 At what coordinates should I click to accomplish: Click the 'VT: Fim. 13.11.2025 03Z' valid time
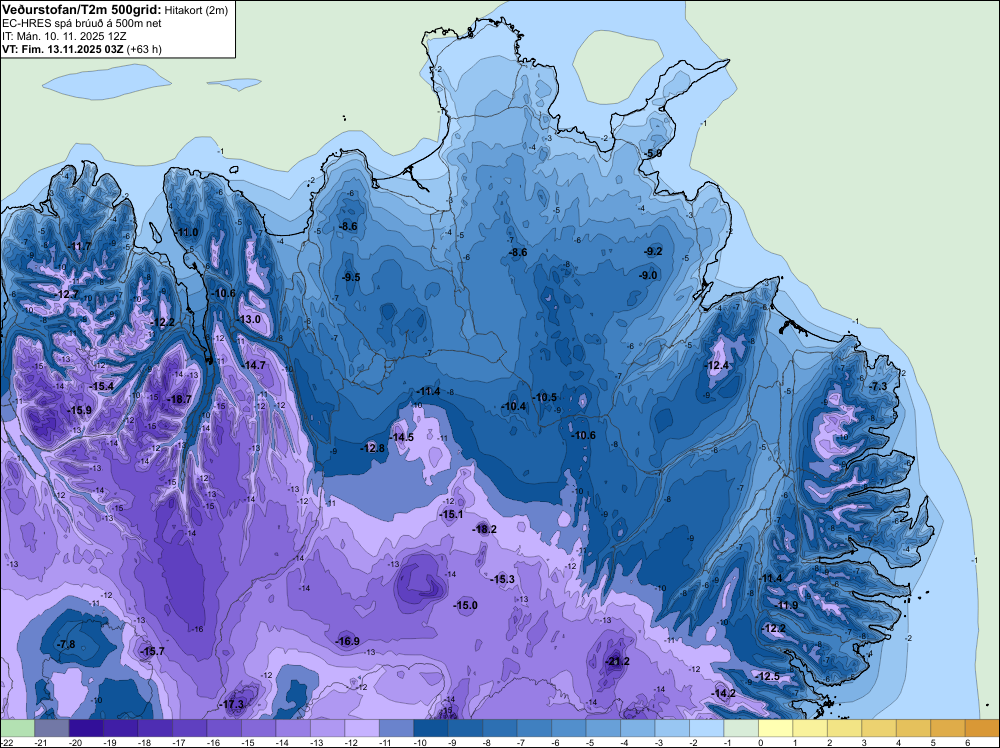[63, 49]
